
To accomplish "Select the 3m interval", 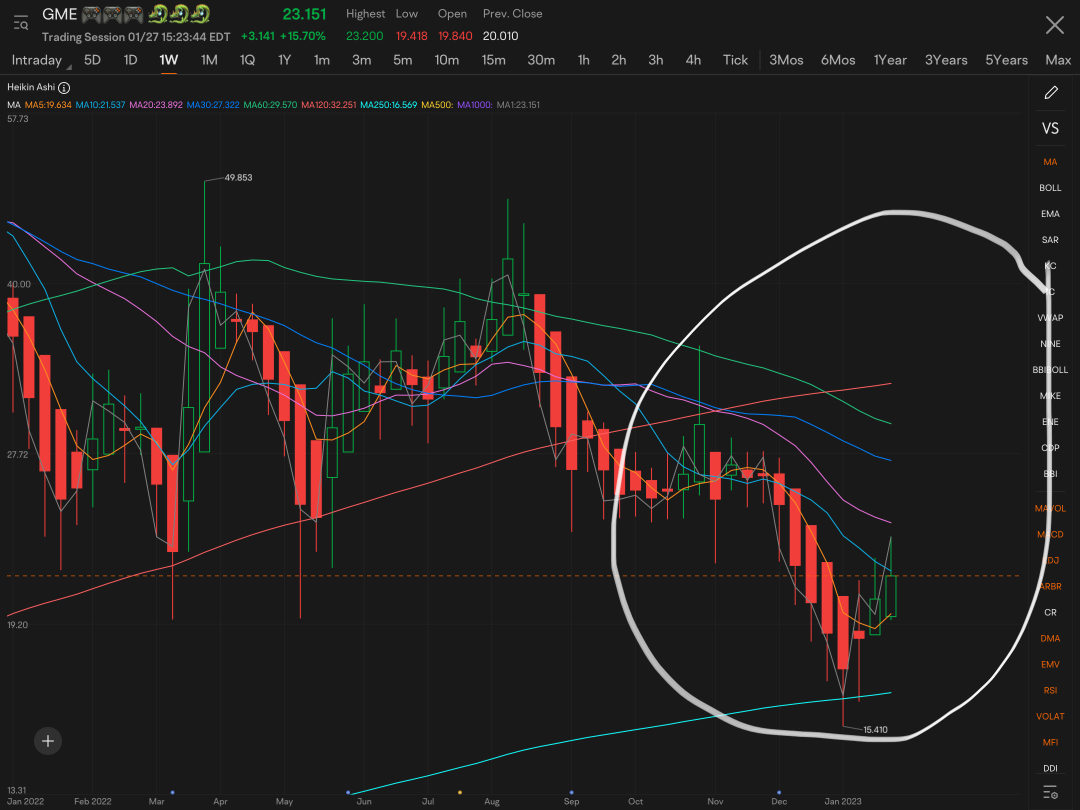I will click(362, 60).
